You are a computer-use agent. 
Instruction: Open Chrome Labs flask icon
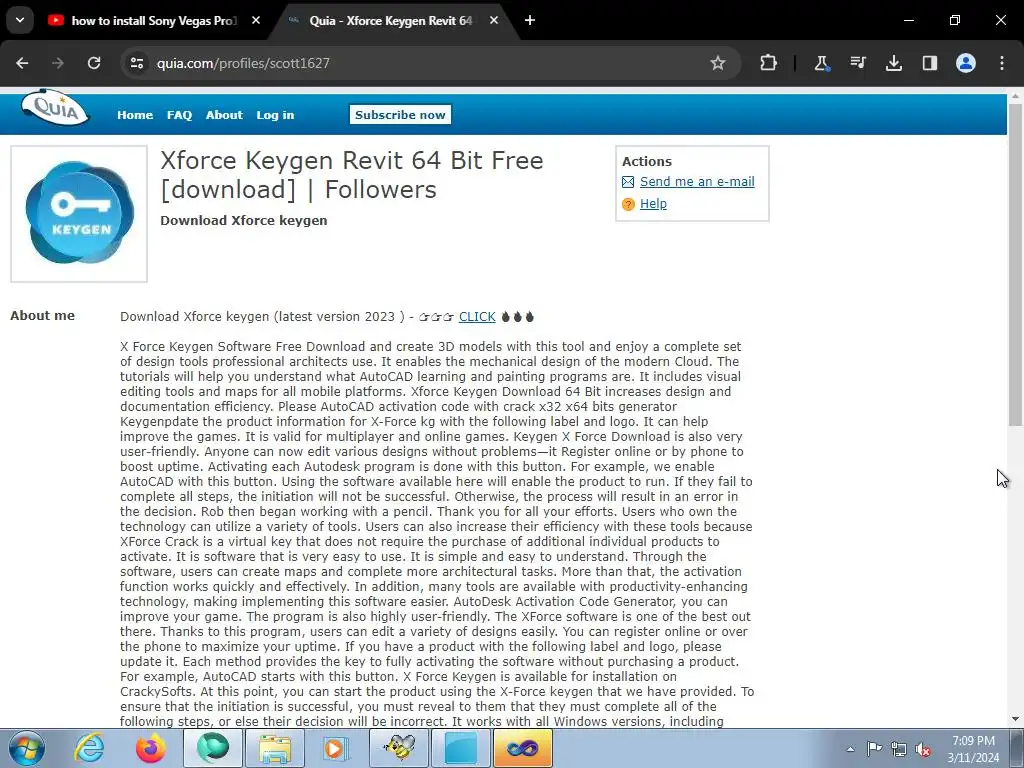tap(822, 63)
